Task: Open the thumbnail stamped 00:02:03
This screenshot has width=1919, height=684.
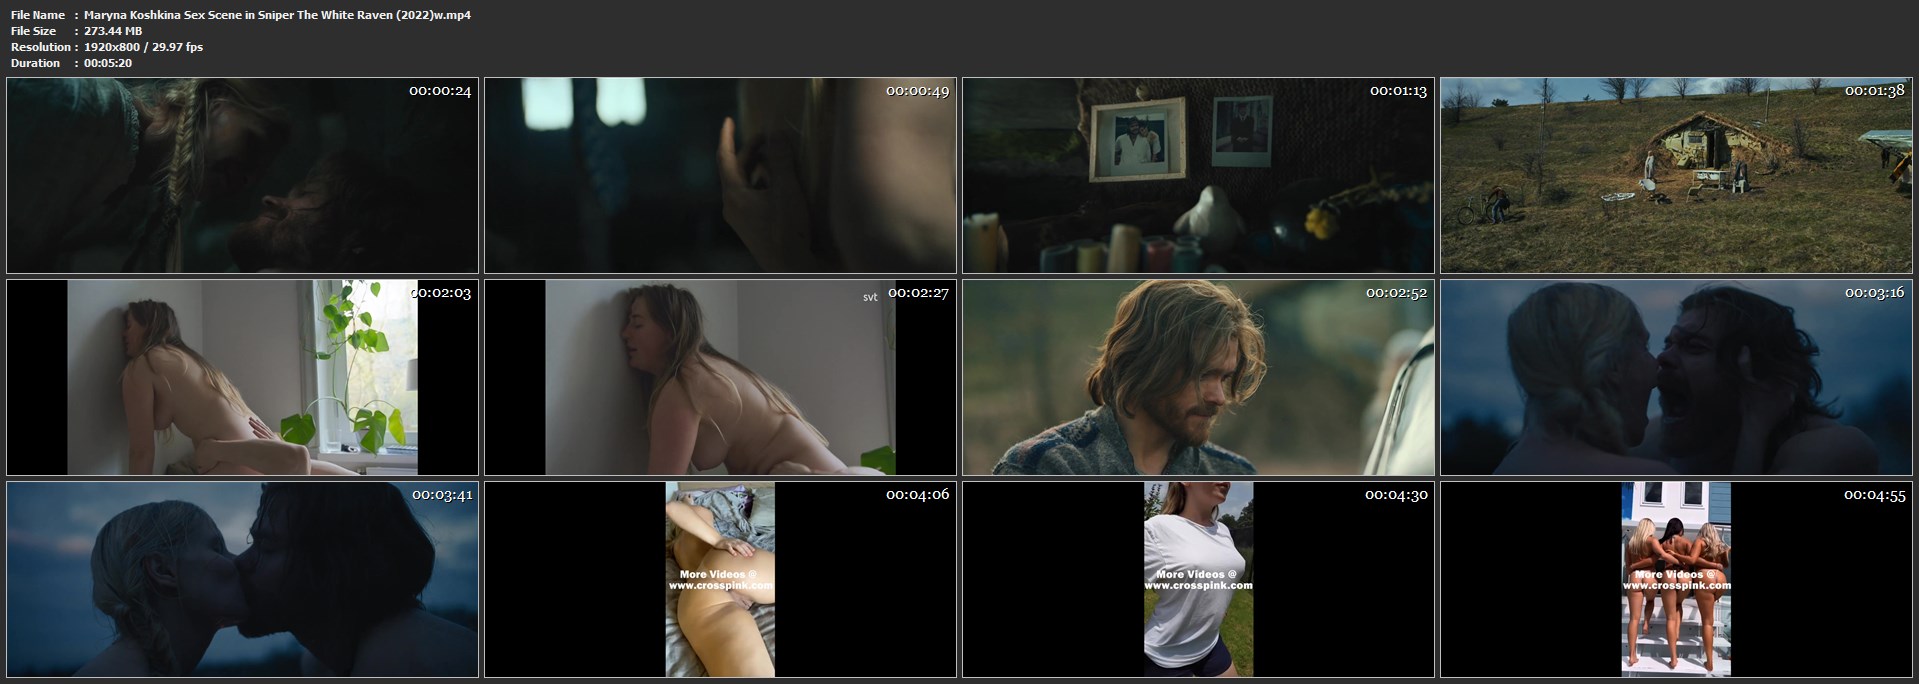Action: click(242, 377)
